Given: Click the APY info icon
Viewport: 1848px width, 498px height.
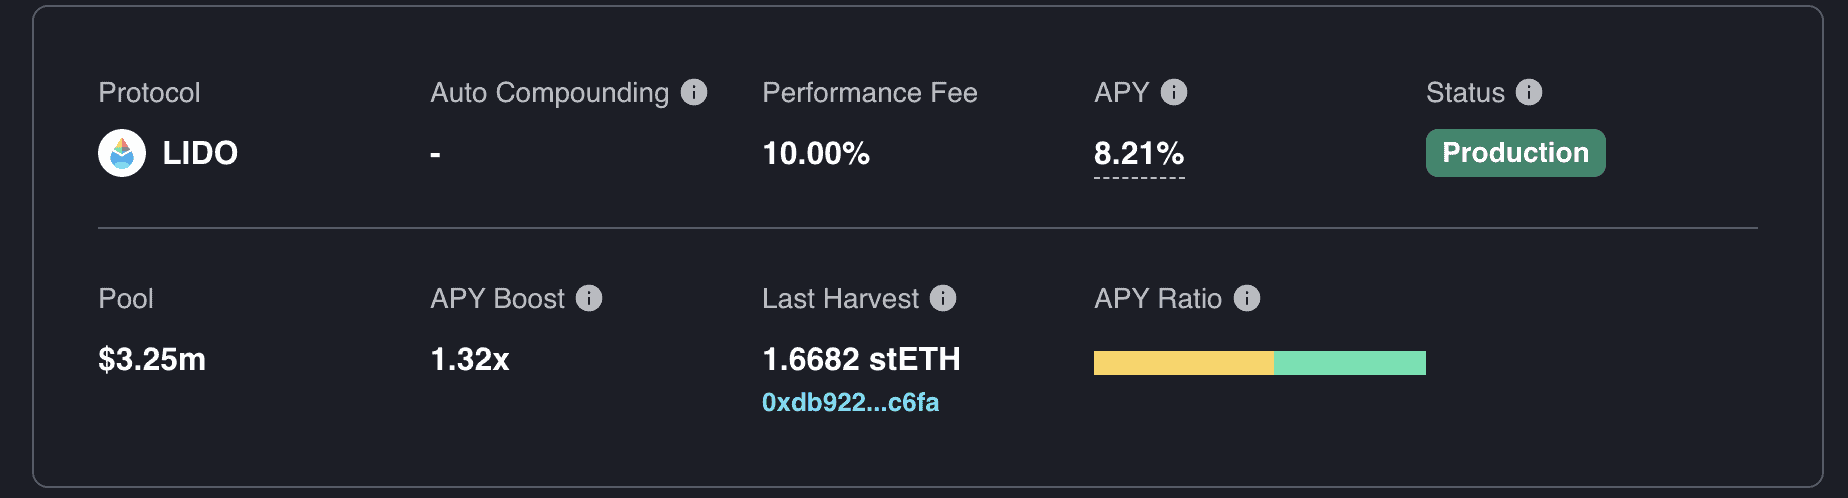Looking at the screenshot, I should [x=1174, y=92].
